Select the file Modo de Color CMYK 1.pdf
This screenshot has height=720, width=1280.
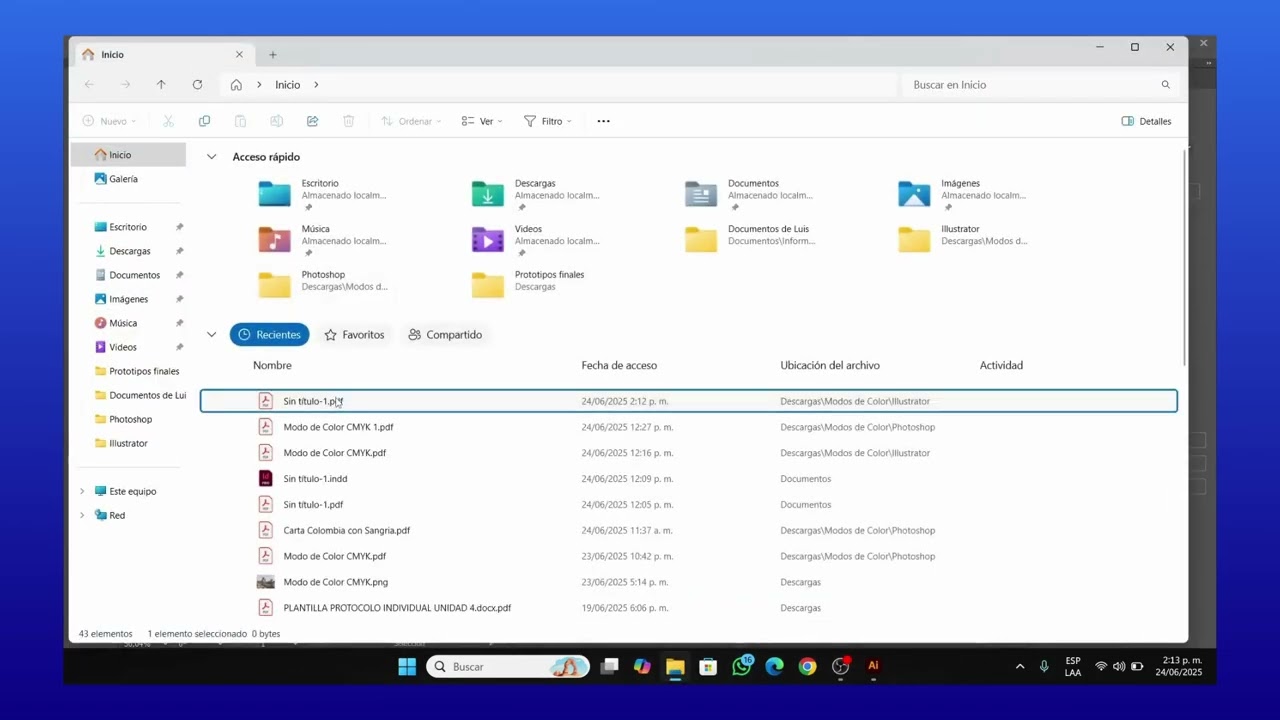[689, 427]
